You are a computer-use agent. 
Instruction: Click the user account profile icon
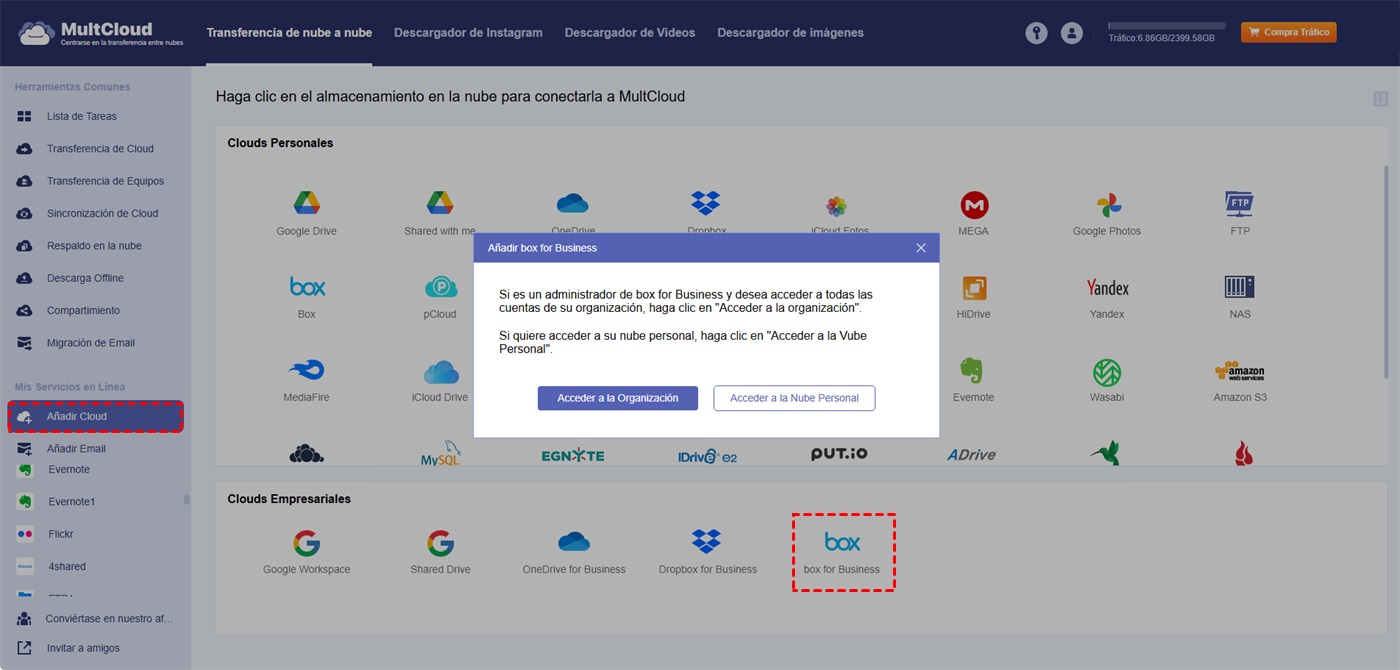pyautogui.click(x=1071, y=33)
